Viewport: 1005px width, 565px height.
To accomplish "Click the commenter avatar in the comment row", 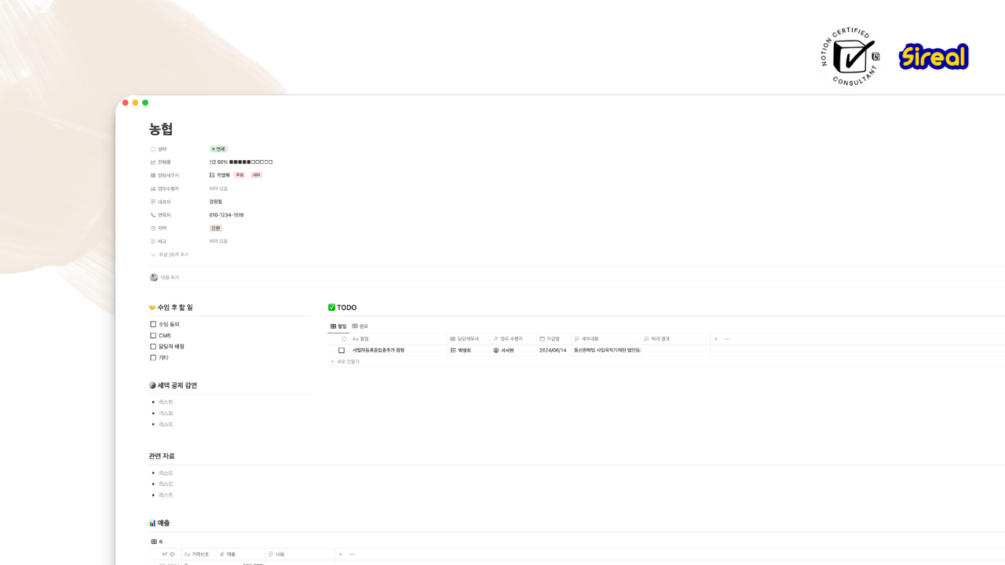I will 154,277.
